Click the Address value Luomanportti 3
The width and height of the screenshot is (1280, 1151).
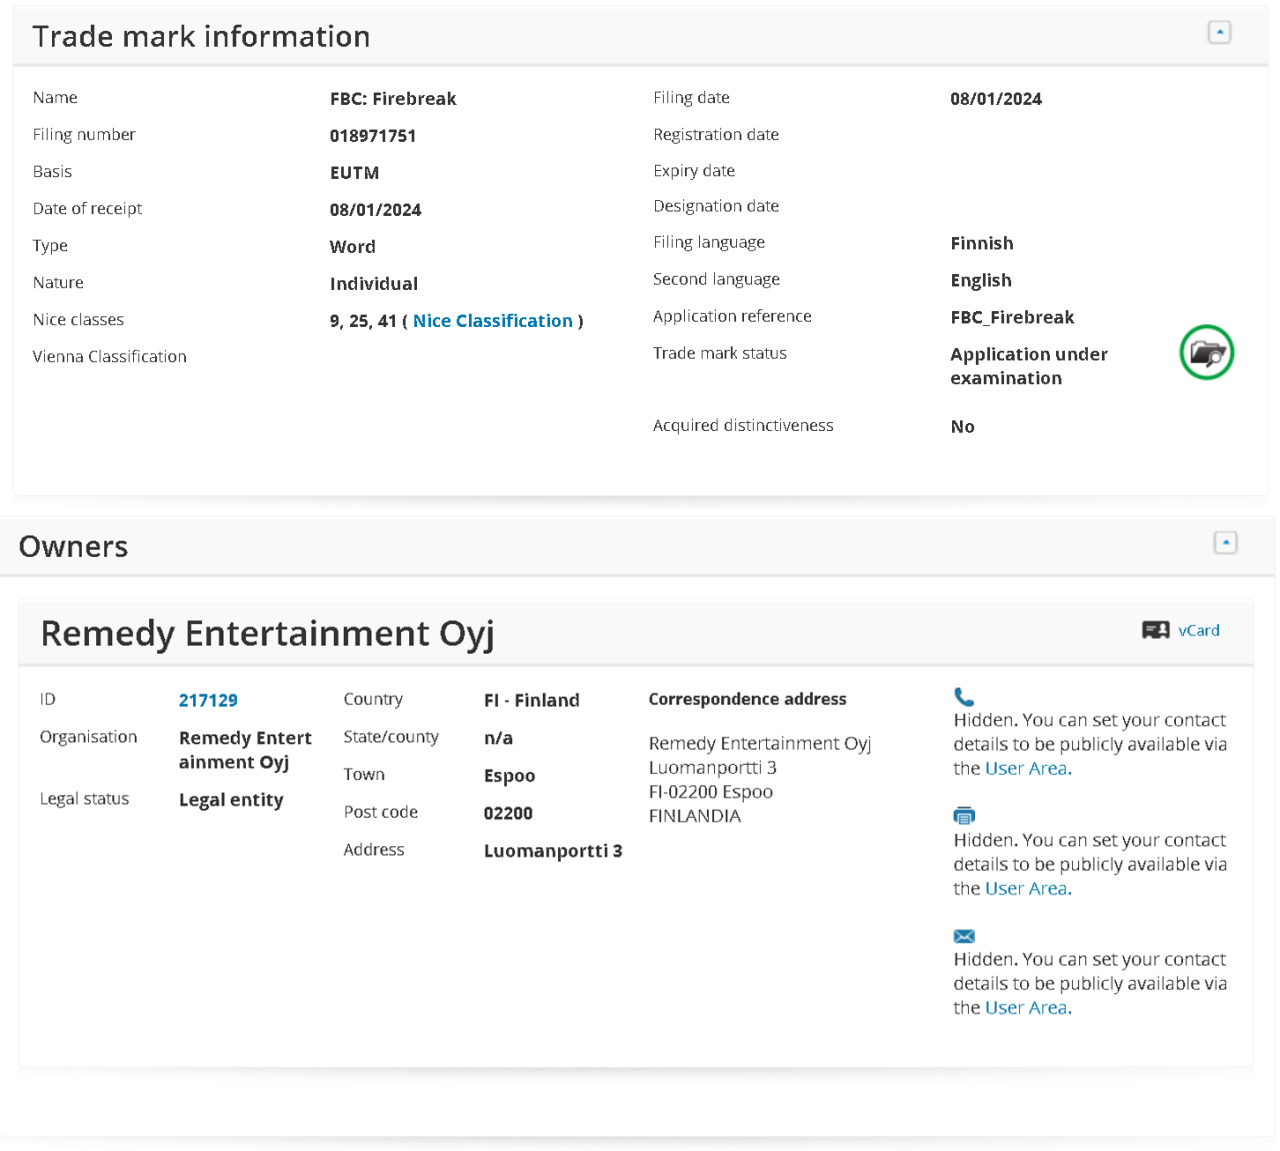(x=553, y=851)
